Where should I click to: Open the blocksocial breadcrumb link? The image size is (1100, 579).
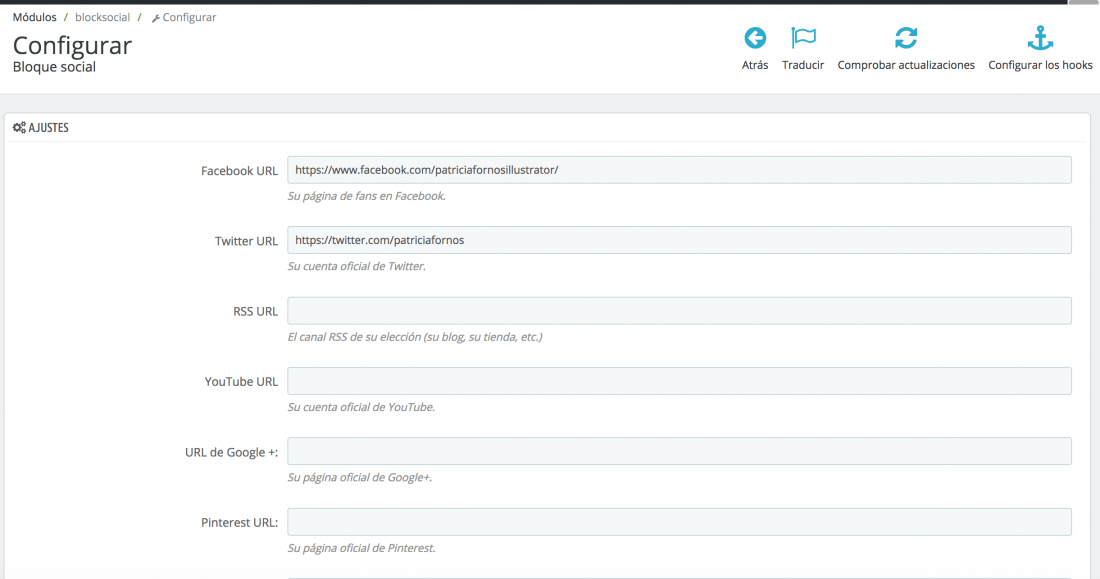[102, 18]
